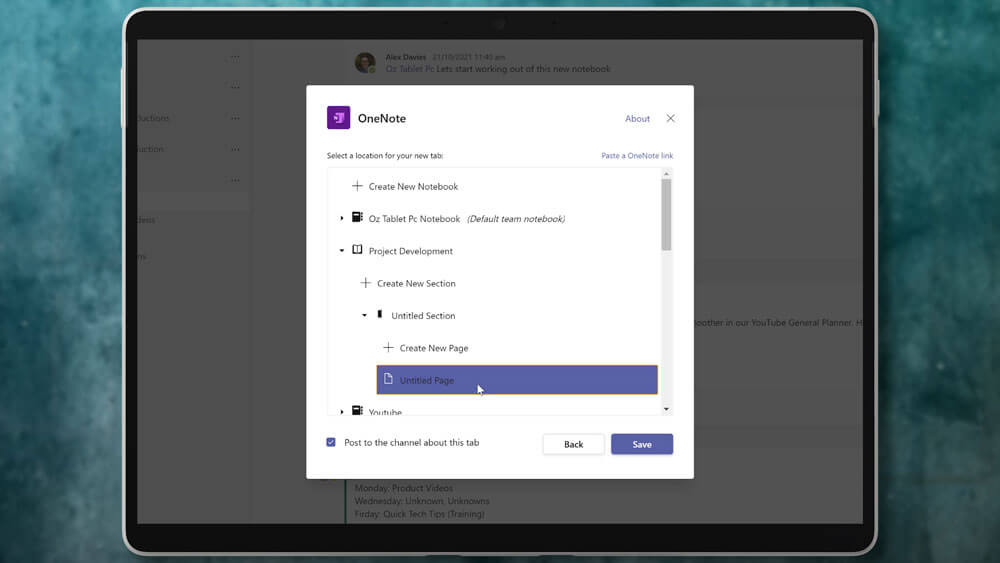This screenshot has height=563, width=1000.
Task: Collapse the Project Development notebook
Action: (x=342, y=251)
